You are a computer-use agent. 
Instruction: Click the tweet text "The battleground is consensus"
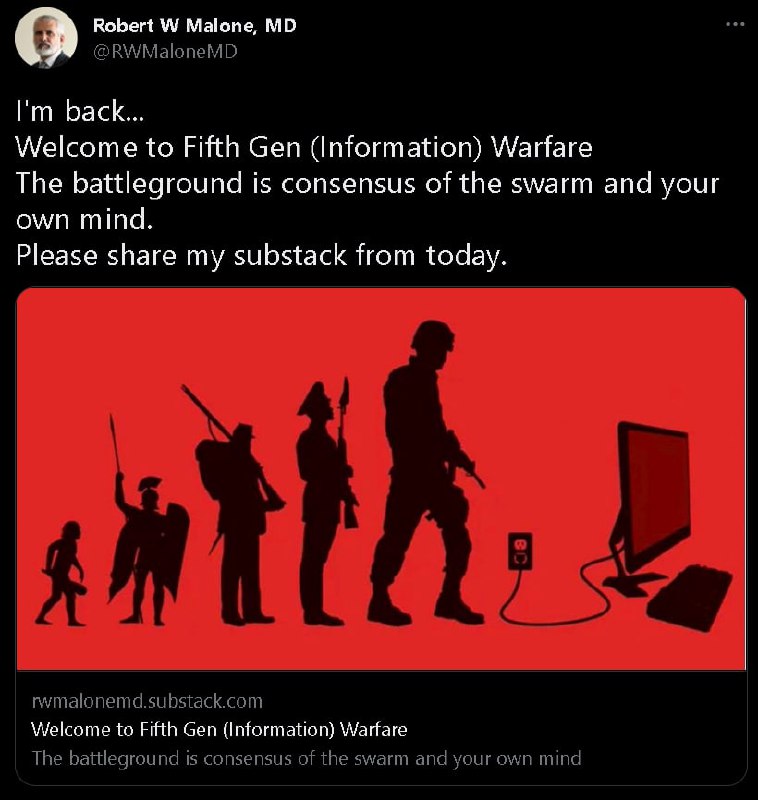tap(367, 201)
